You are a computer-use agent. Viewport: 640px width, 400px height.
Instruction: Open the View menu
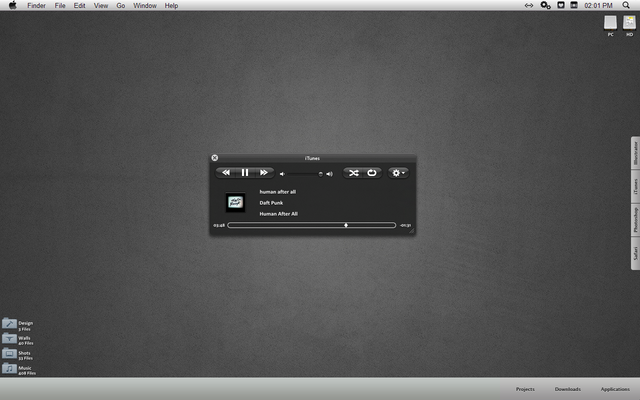point(101,5)
